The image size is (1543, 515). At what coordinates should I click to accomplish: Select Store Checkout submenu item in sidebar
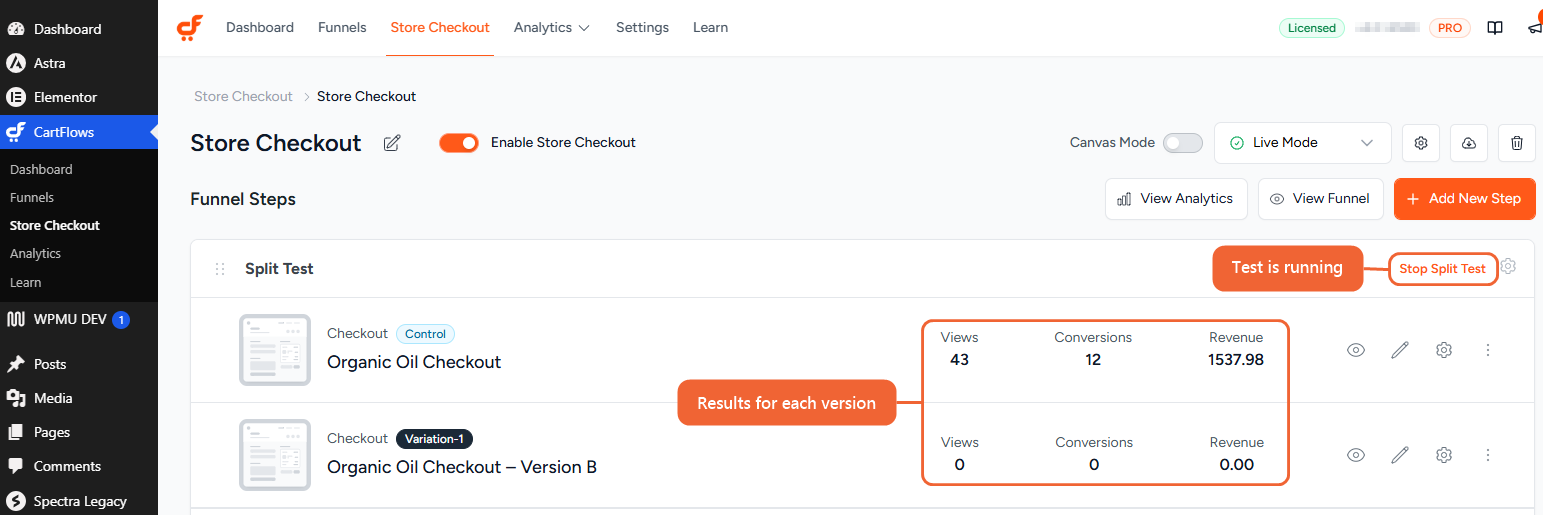[55, 225]
